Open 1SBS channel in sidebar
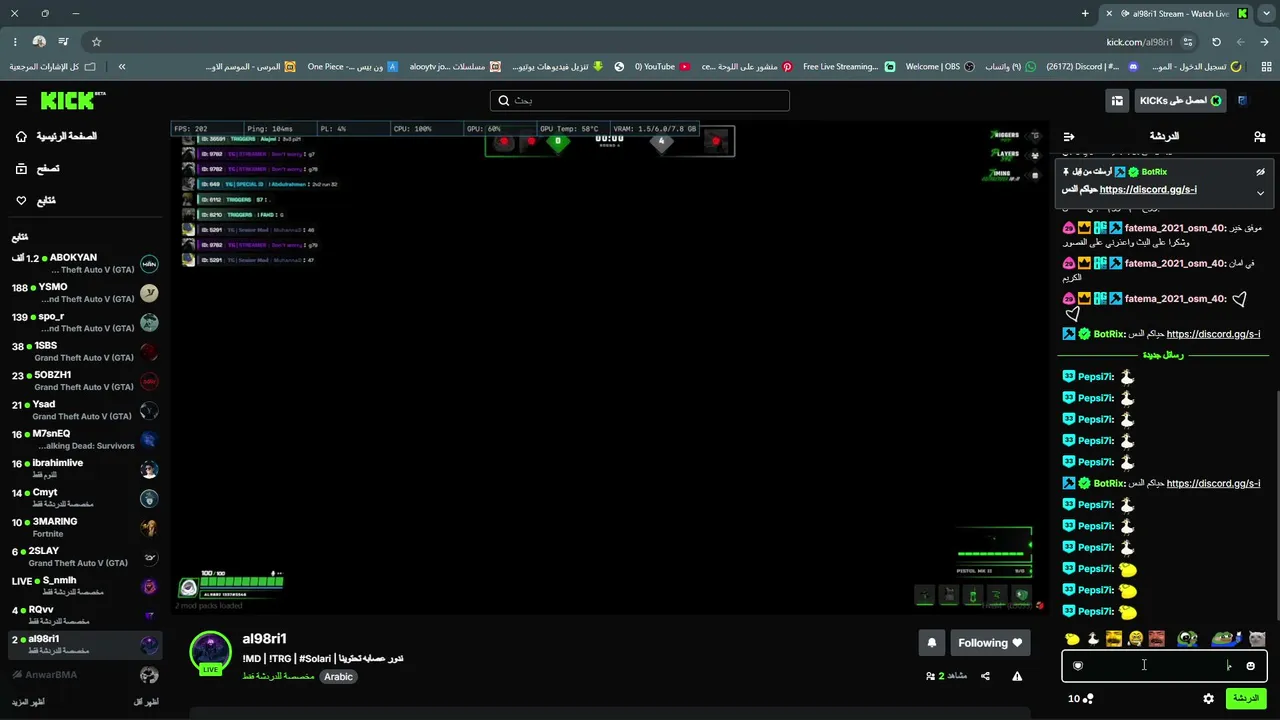 tap(84, 352)
